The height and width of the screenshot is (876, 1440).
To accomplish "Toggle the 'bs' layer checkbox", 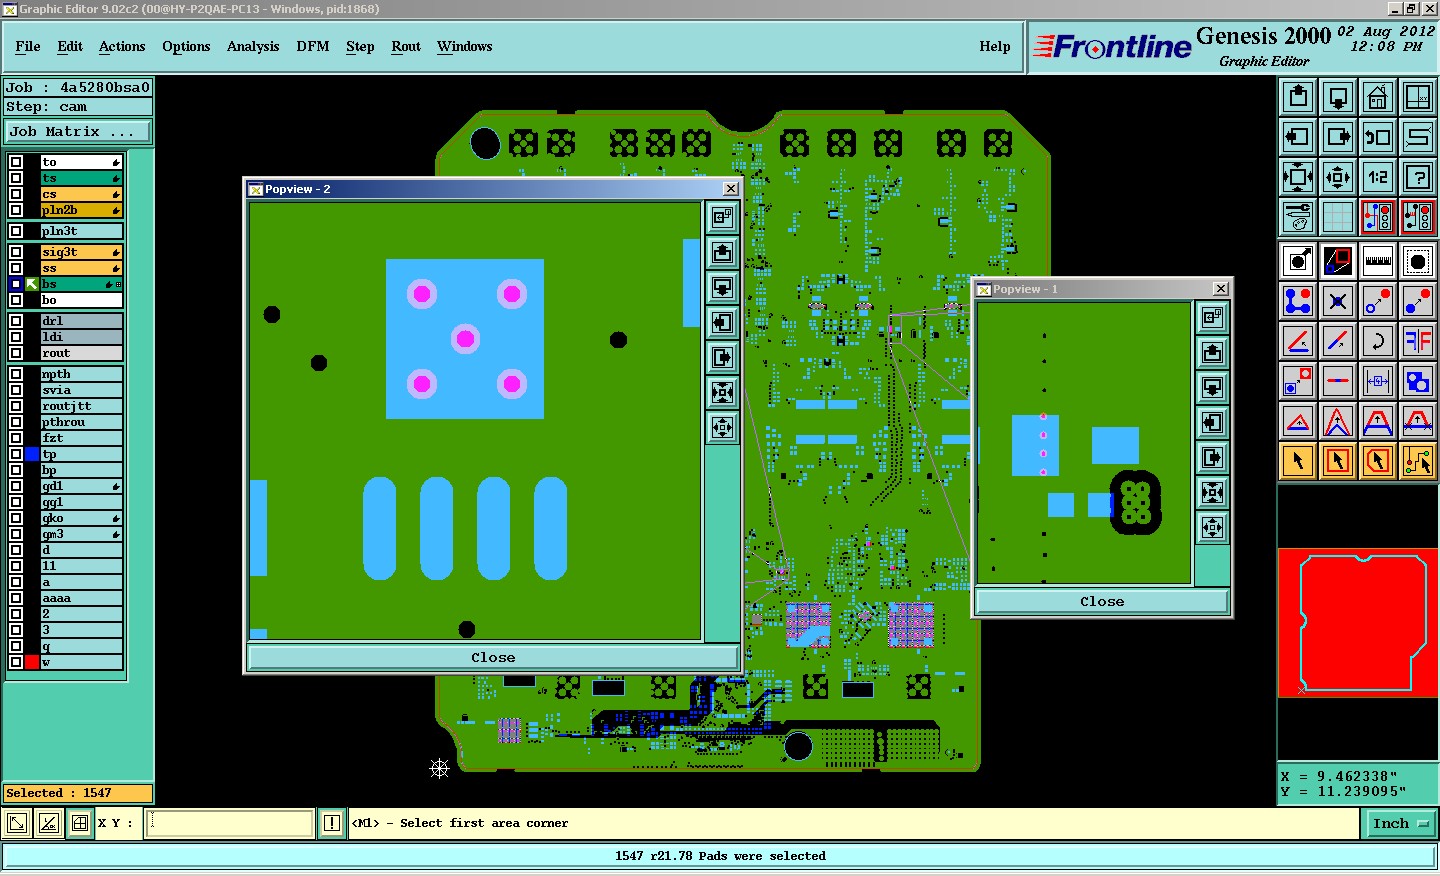I will pyautogui.click(x=16, y=284).
